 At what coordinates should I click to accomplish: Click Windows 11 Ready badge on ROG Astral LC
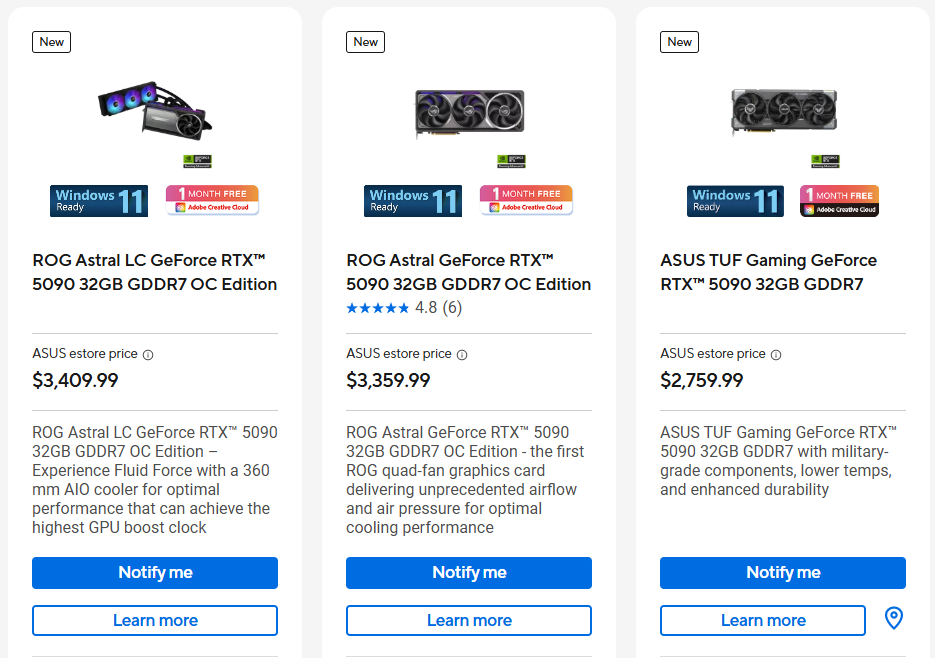point(99,201)
